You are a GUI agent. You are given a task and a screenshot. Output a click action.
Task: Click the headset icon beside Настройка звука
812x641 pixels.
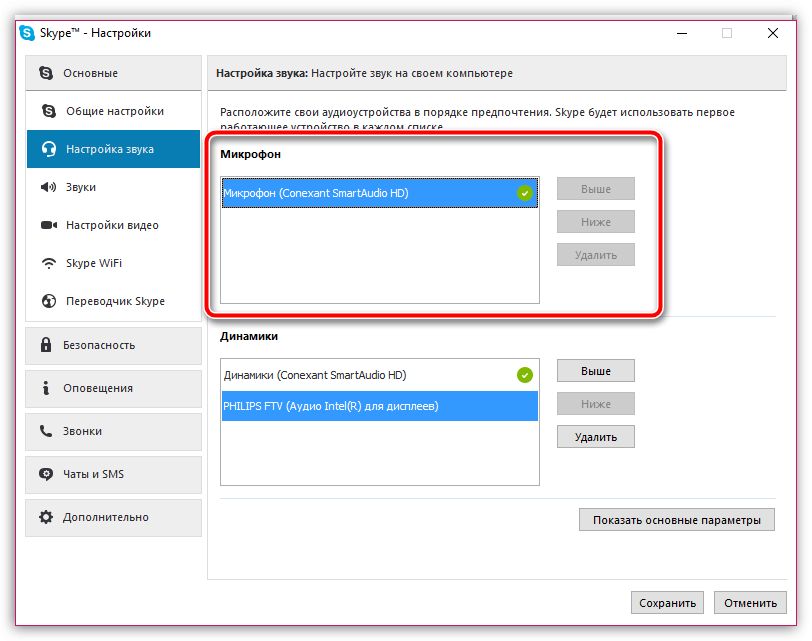click(x=49, y=149)
